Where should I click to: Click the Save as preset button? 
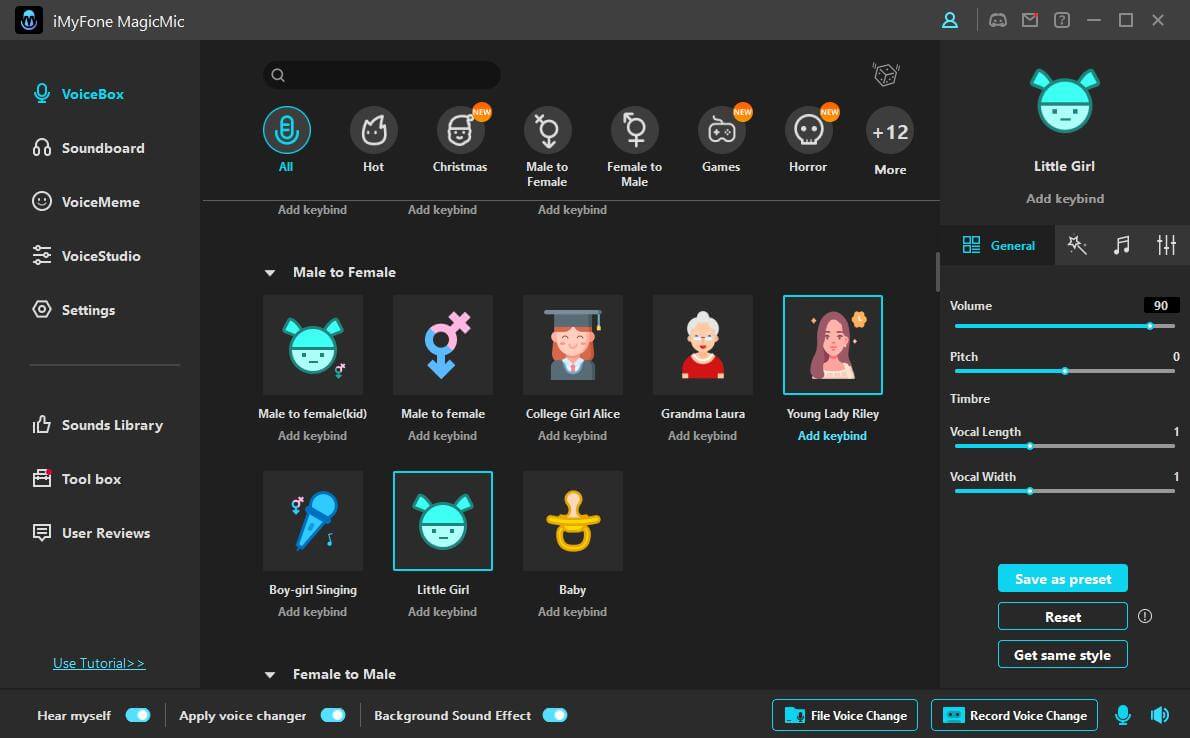click(1062, 579)
